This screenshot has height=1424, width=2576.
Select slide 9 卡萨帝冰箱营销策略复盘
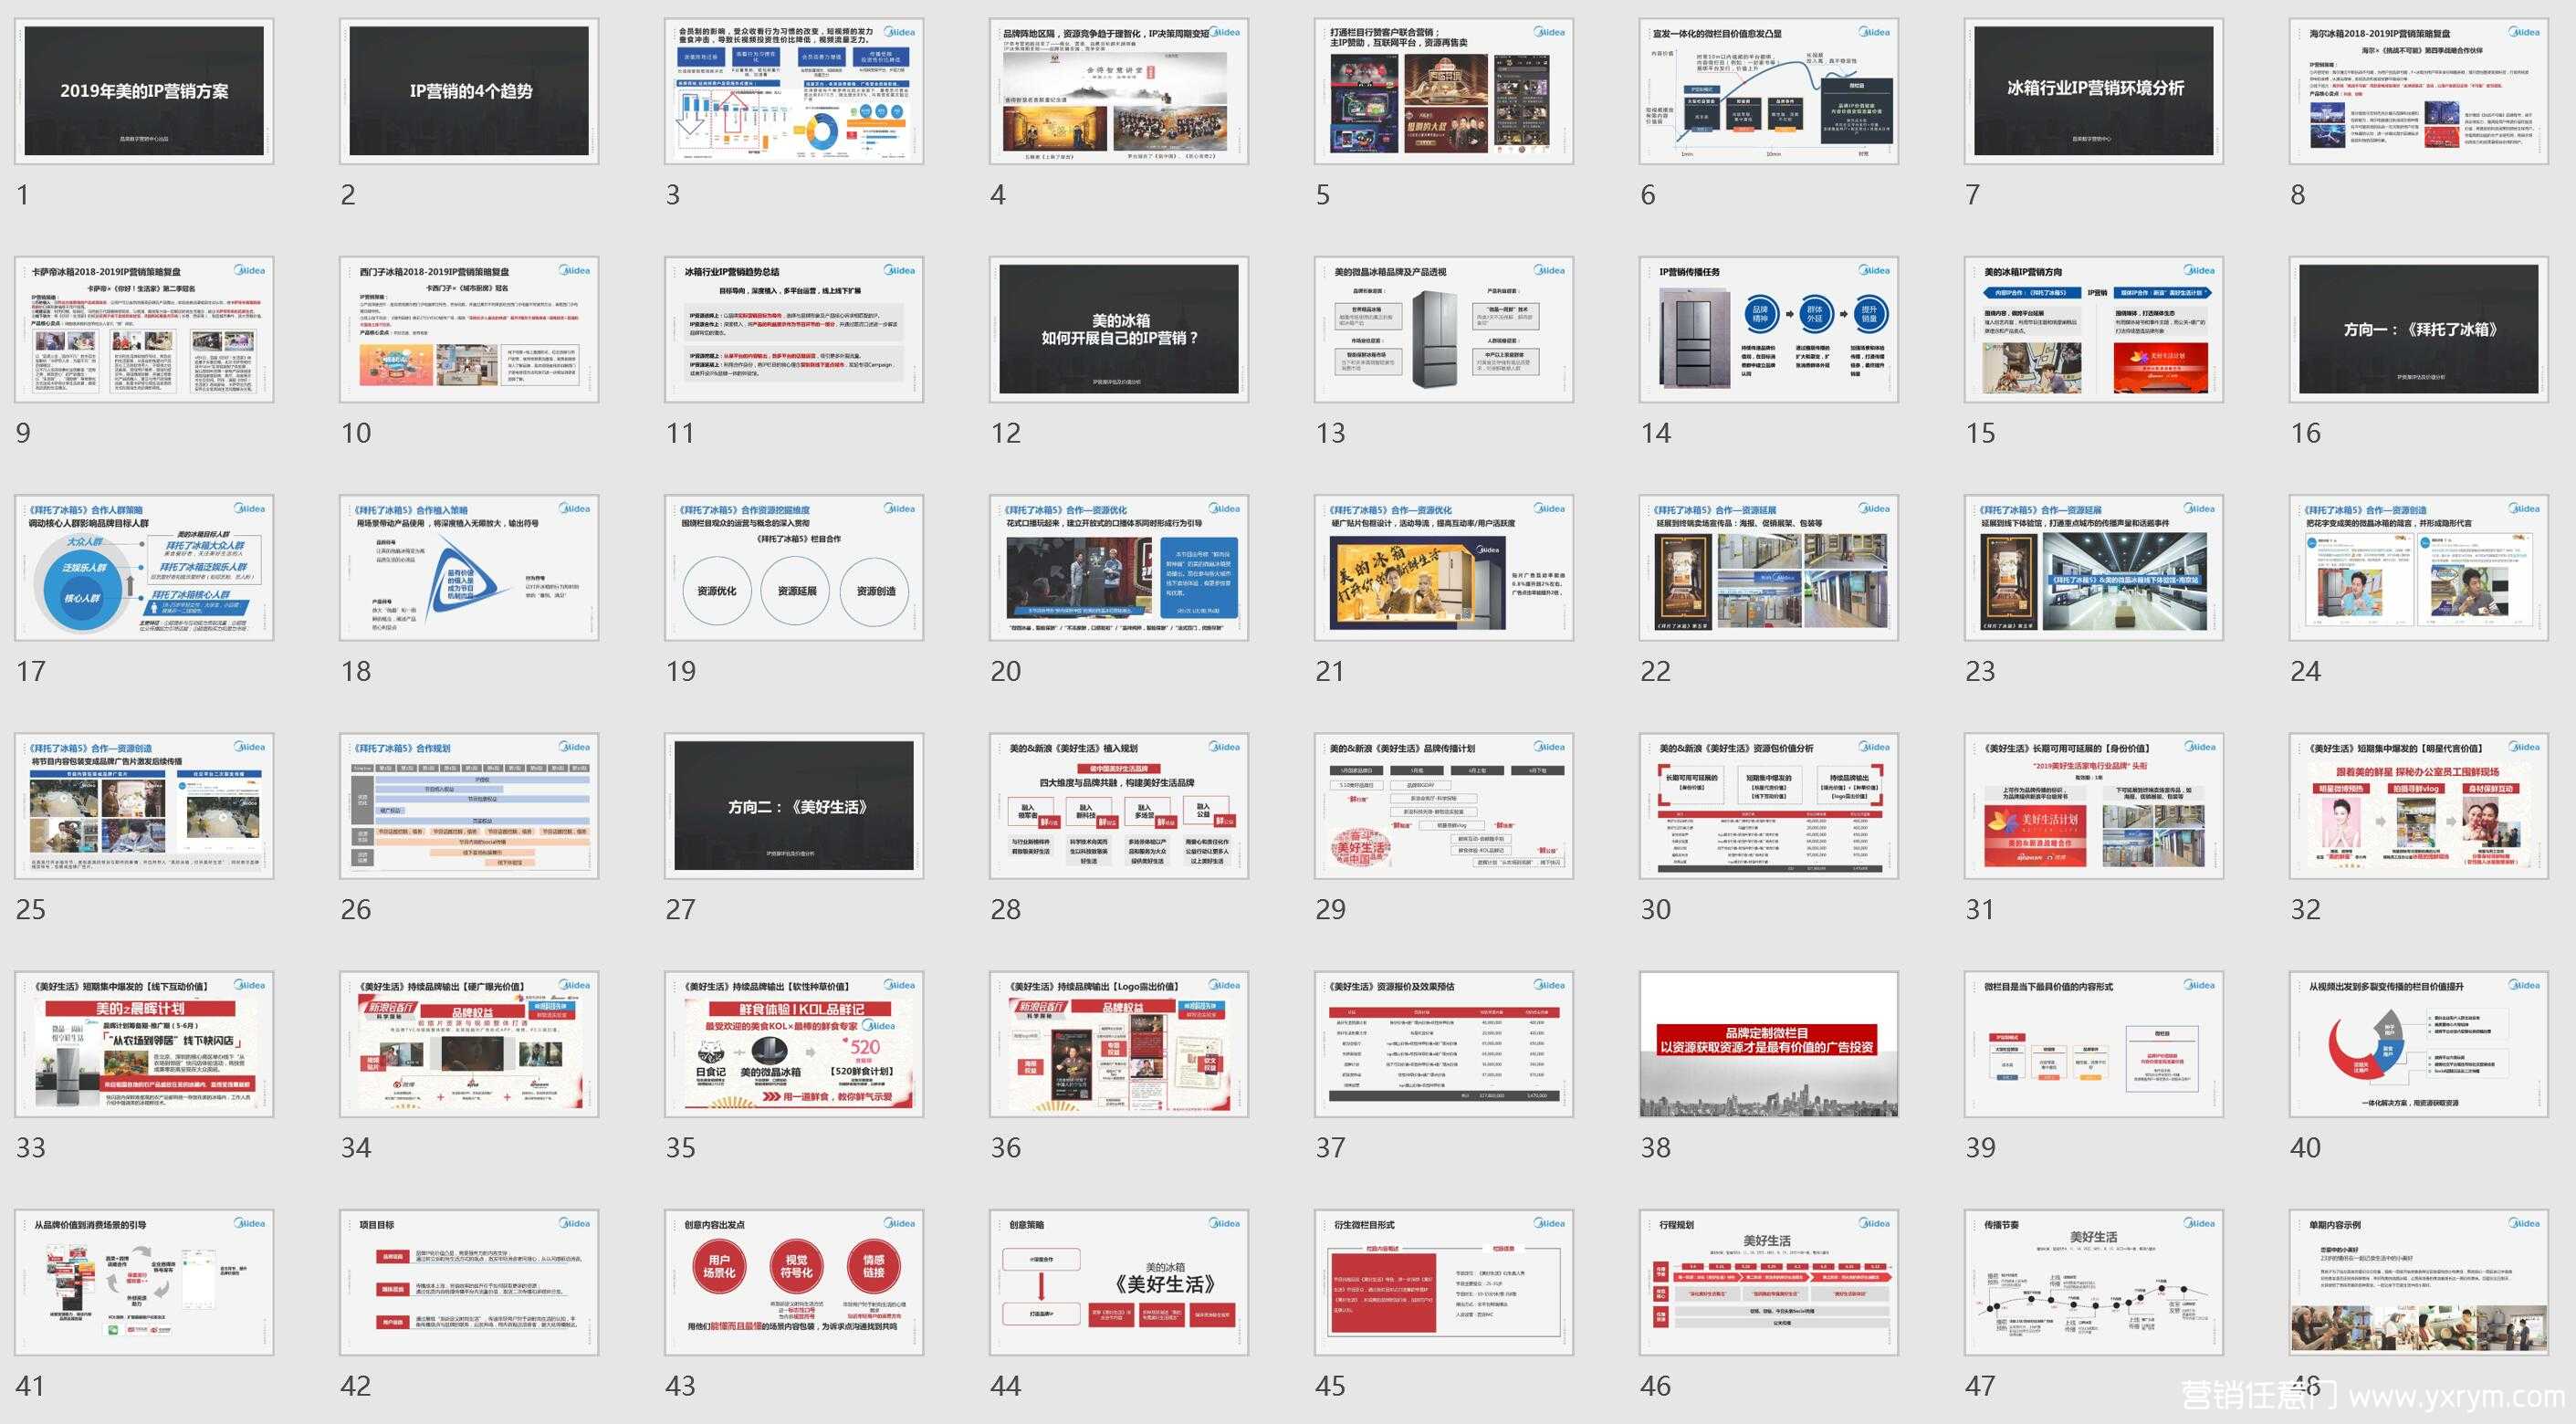144,329
